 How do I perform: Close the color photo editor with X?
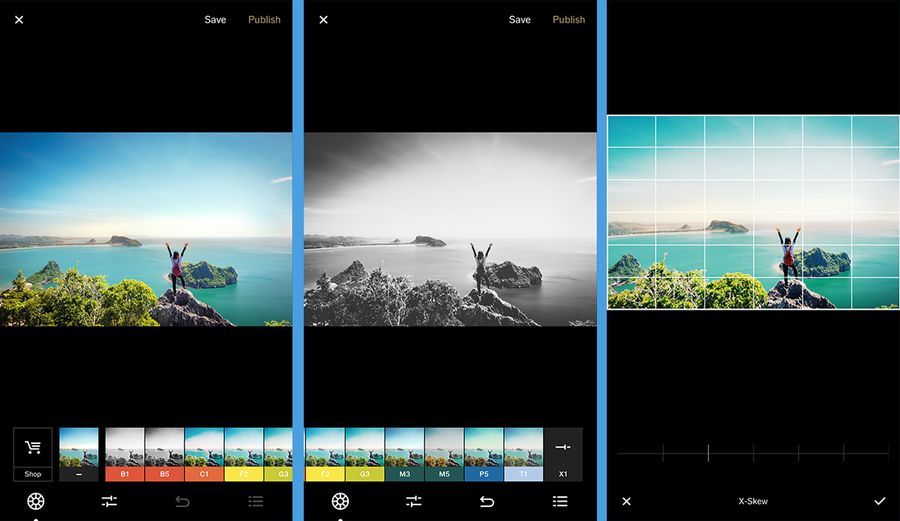tap(19, 20)
